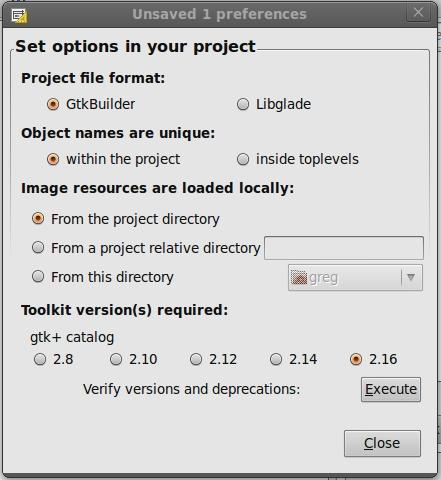
Task: Expand the directory combo box arrow
Action: tap(411, 277)
